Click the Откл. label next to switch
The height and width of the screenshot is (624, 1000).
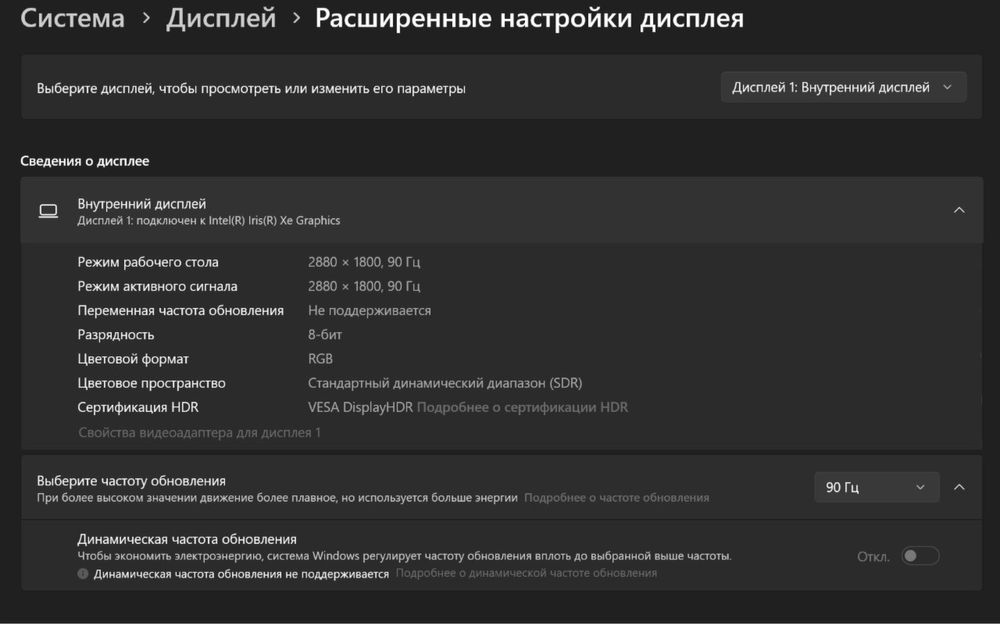click(873, 557)
